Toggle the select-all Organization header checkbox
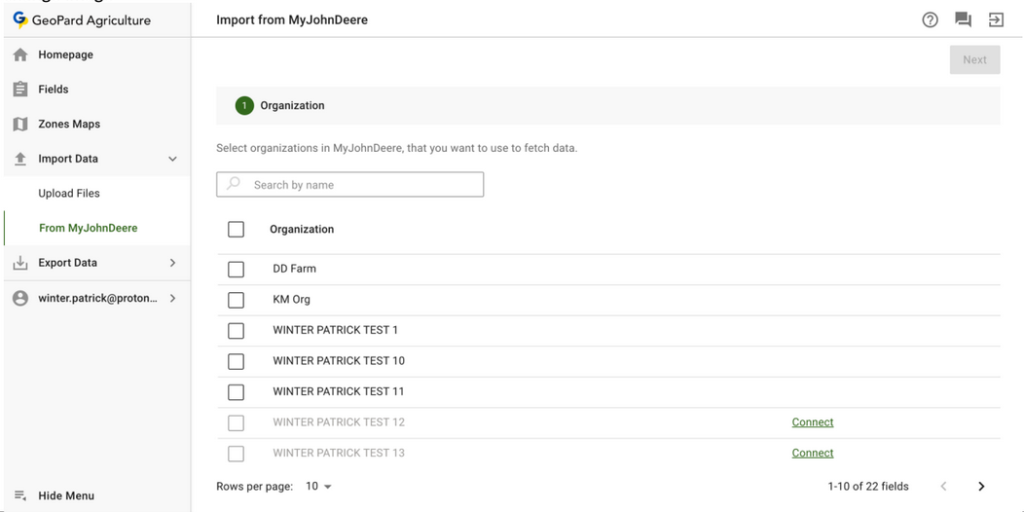The height and width of the screenshot is (512, 1024). [x=236, y=229]
